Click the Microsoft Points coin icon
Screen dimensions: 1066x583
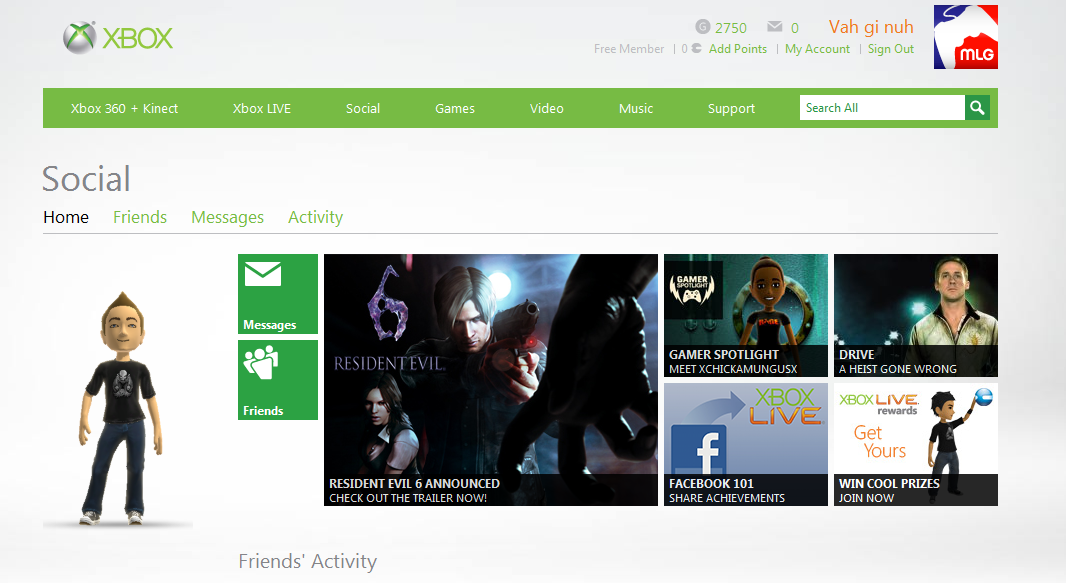pyautogui.click(x=696, y=49)
